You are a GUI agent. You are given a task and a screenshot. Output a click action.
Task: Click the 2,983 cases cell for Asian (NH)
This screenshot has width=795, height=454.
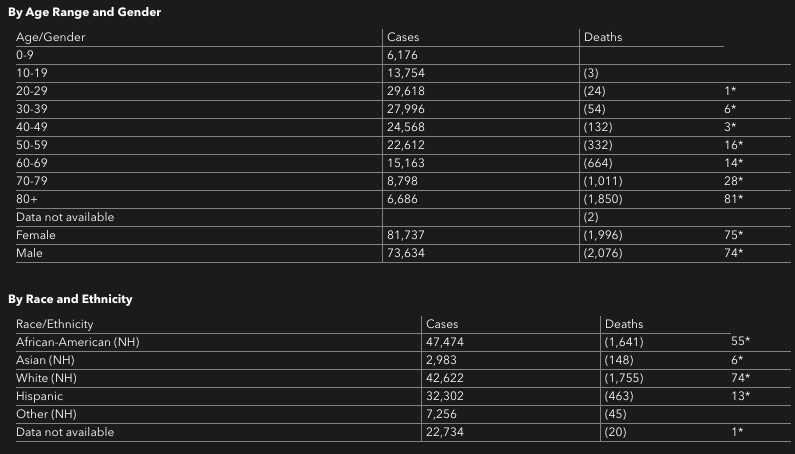443,360
